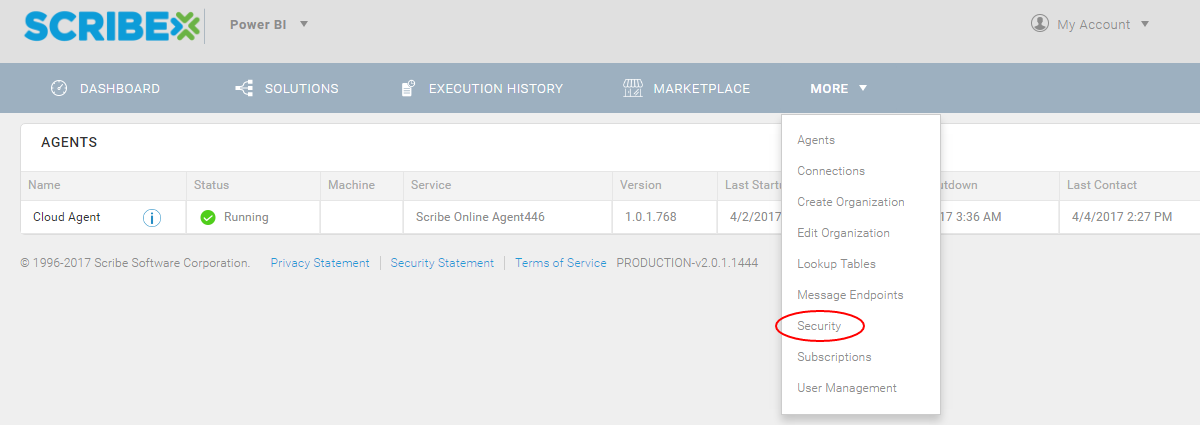Viewport: 1200px width, 425px height.
Task: Click the Version column header
Action: click(640, 185)
